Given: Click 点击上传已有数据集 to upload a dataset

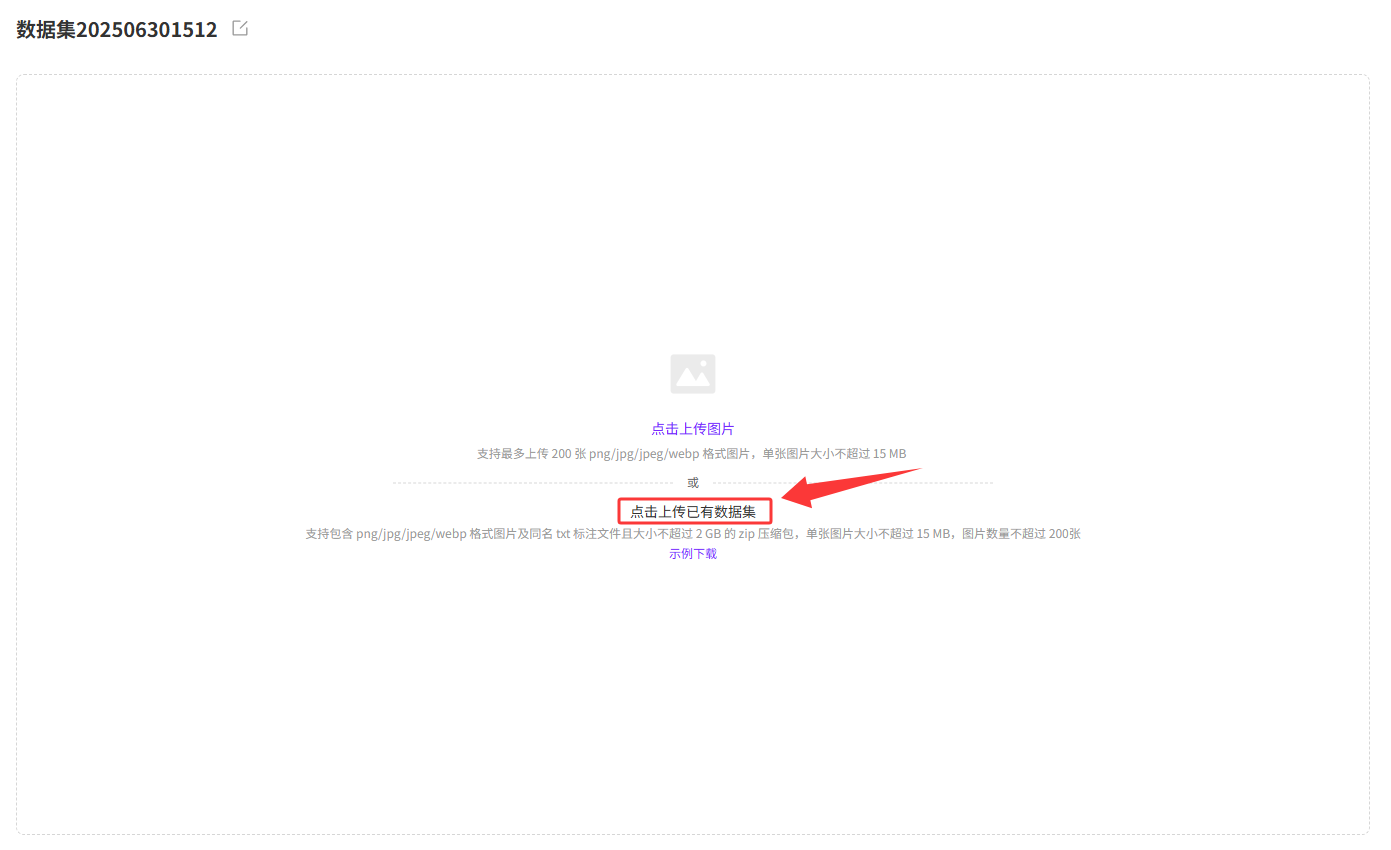Looking at the screenshot, I should point(693,512).
